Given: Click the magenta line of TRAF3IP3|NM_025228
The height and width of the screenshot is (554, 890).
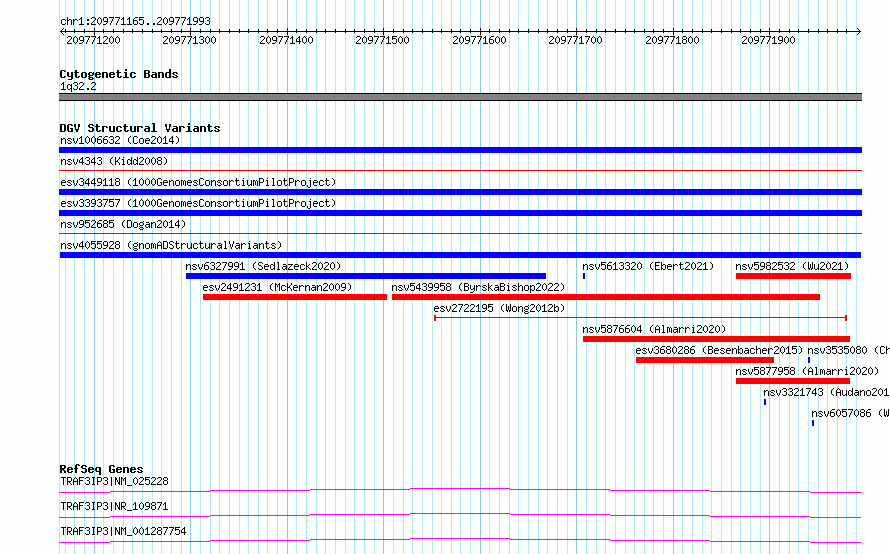Looking at the screenshot, I should 460,490.
